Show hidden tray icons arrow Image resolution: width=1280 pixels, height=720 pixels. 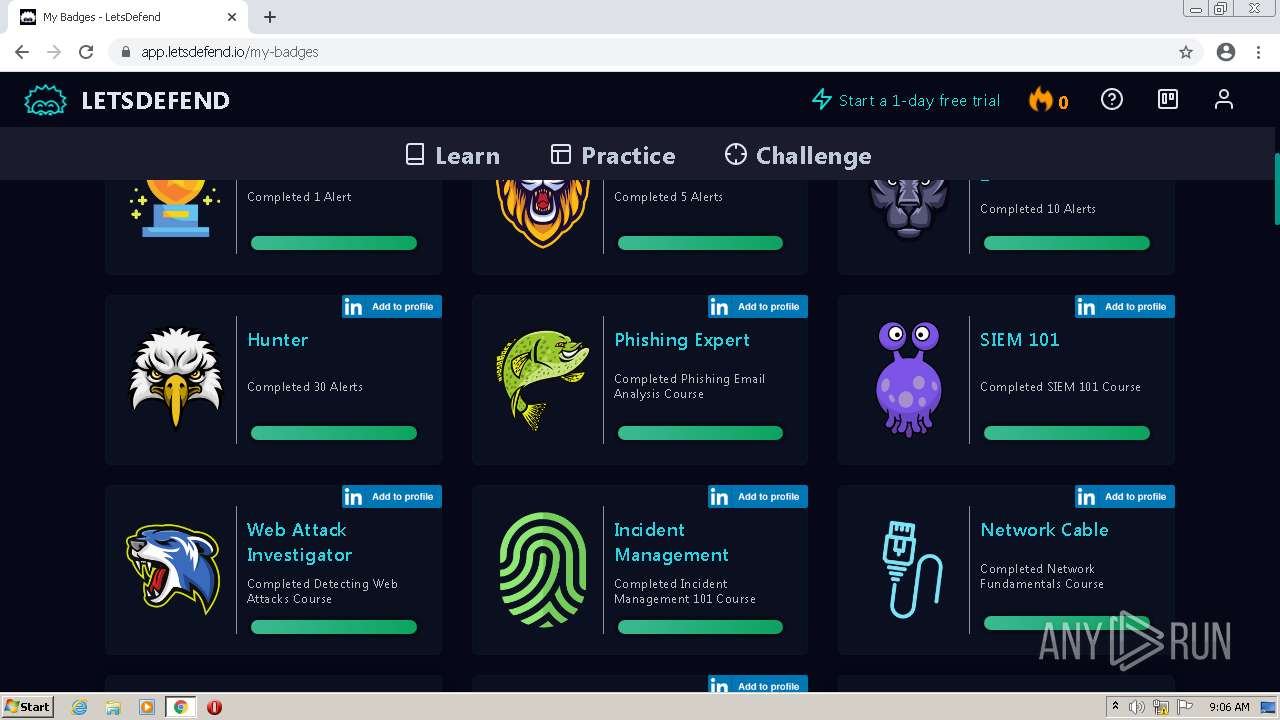point(1115,707)
